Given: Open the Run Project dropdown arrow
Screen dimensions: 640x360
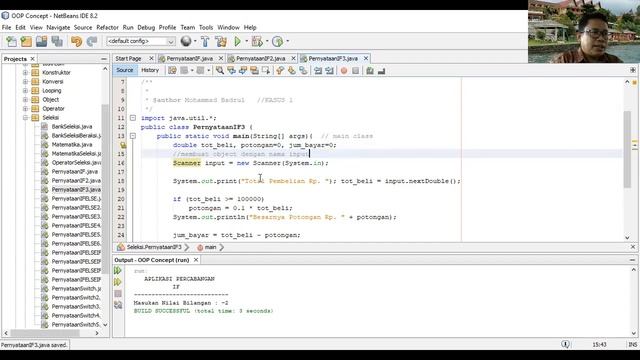Looking at the screenshot, I should coord(246,41).
